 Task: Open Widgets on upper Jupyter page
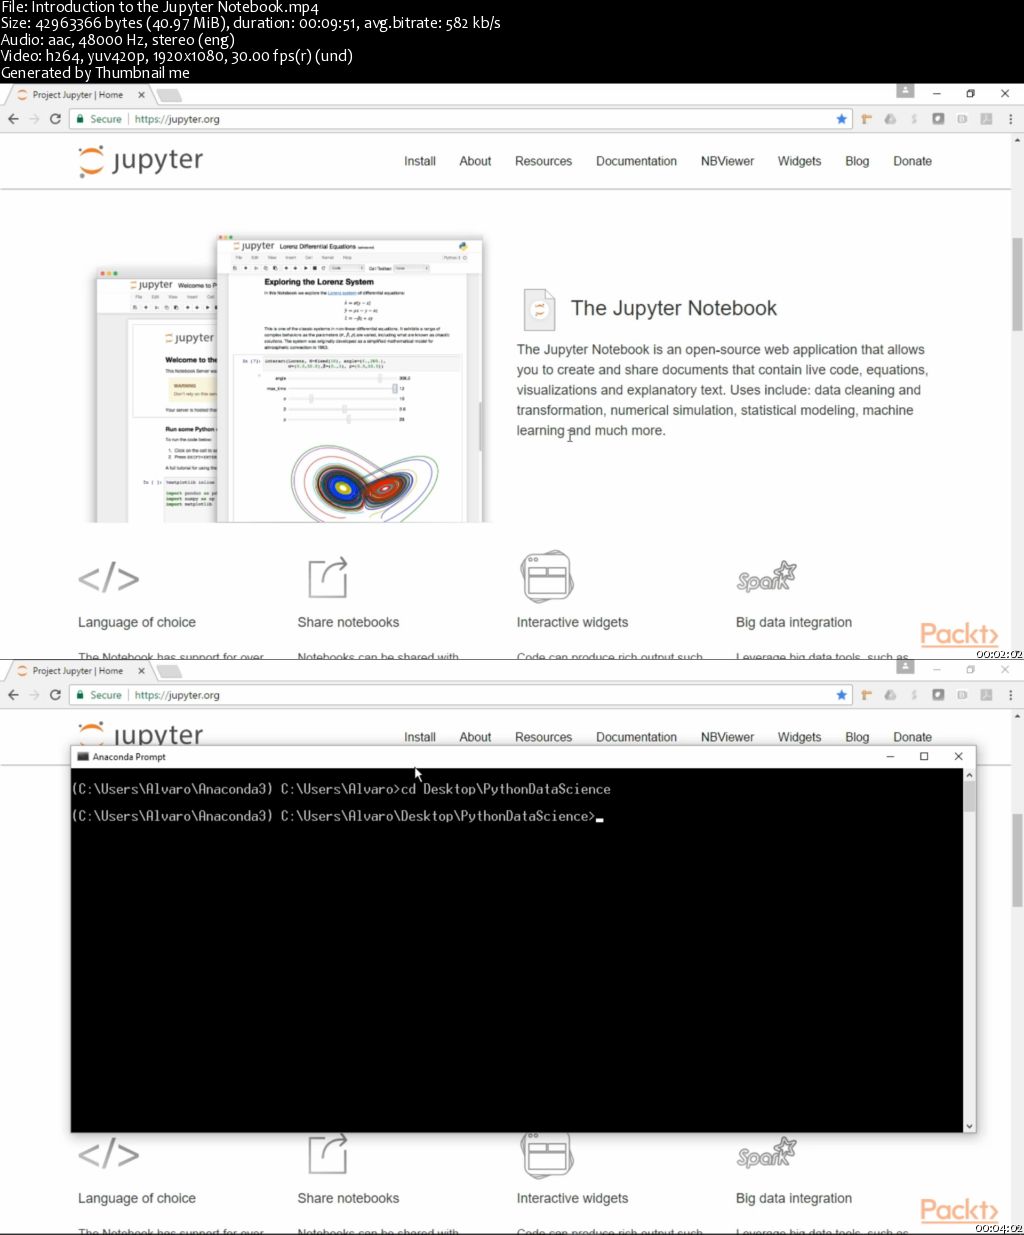click(x=799, y=161)
